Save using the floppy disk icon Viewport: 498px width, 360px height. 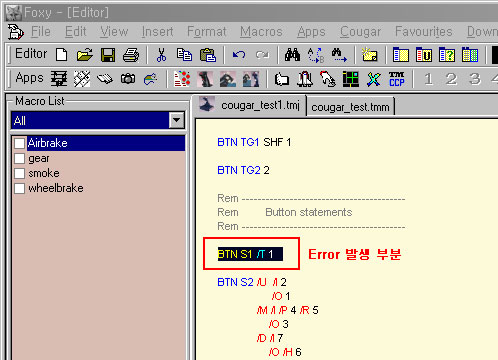pyautogui.click(x=108, y=55)
